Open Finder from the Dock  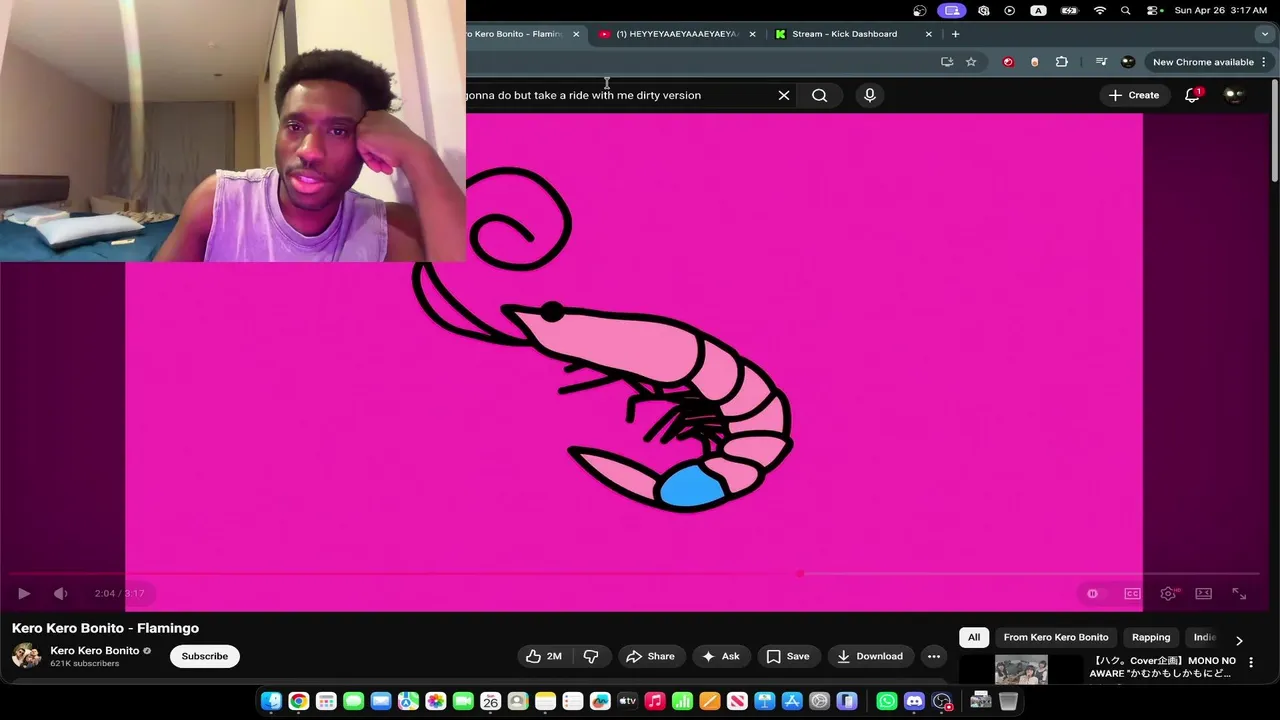(271, 701)
